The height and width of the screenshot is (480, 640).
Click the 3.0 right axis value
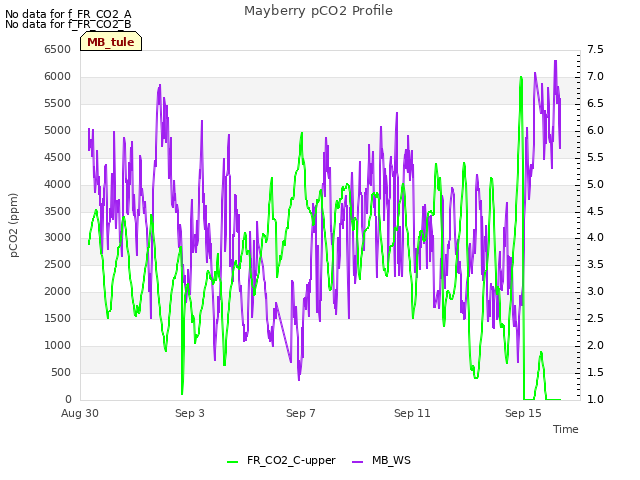click(x=595, y=291)
